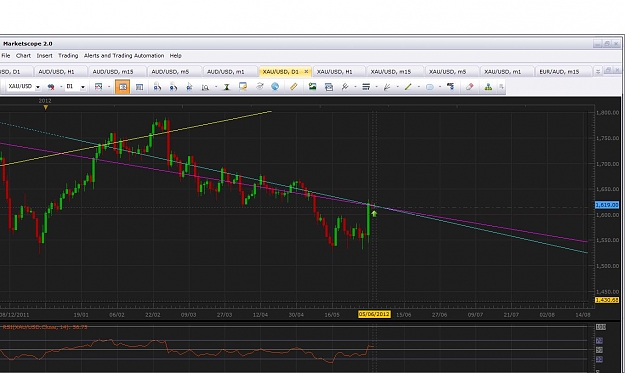
Task: Expand the horizontal lines dropdown arrow
Action: (376, 87)
